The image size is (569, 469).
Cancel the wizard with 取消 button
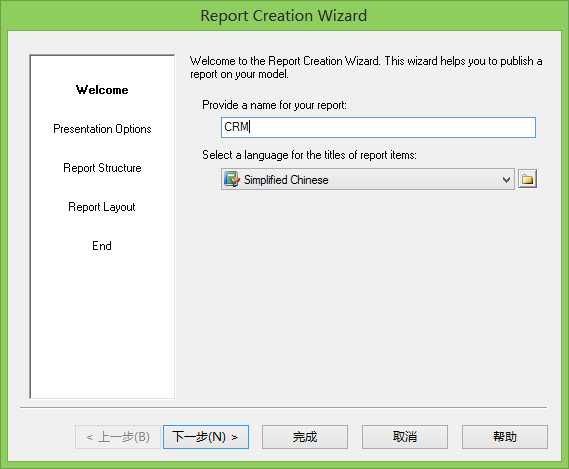tap(405, 437)
